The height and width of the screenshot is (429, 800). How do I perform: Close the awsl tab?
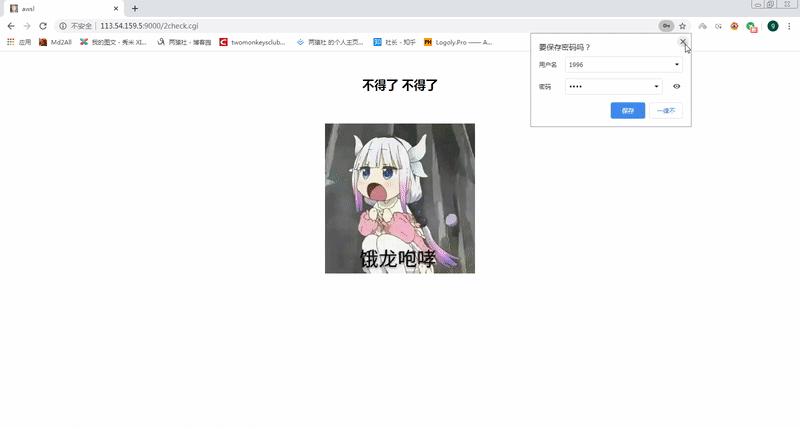116,9
